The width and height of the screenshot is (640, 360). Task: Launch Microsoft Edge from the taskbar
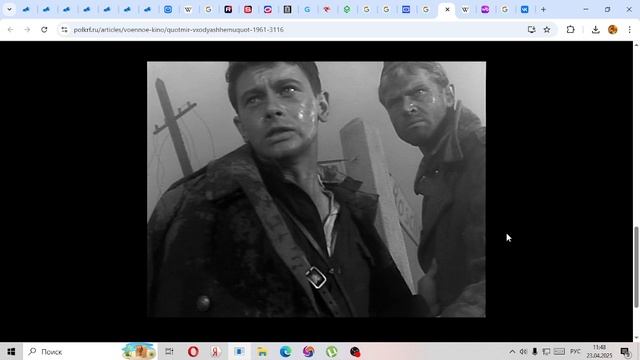pyautogui.click(x=285, y=351)
